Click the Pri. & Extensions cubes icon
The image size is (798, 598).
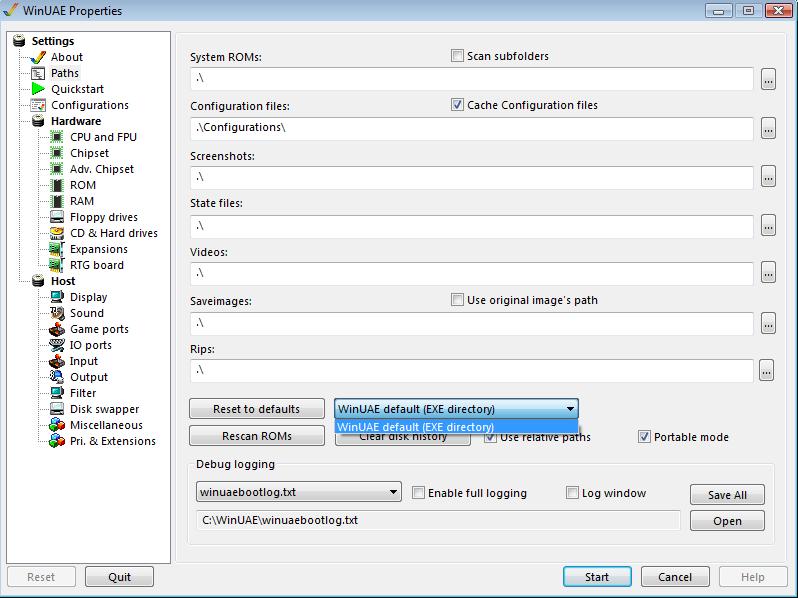point(57,441)
